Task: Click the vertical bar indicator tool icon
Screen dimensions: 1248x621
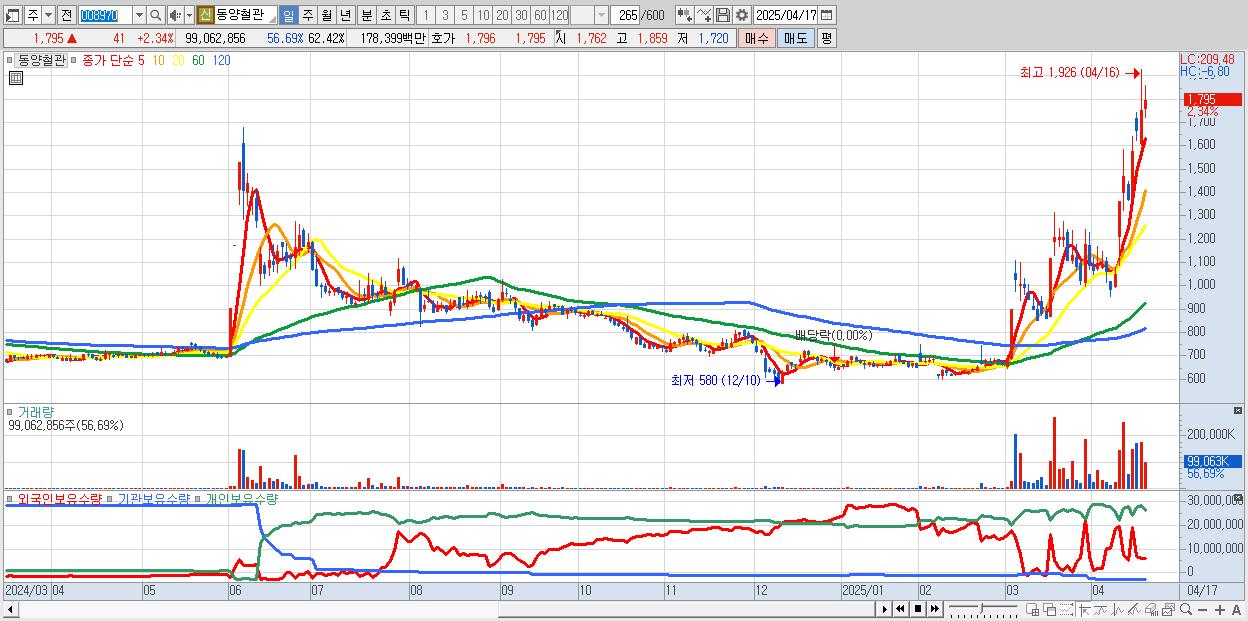Action: point(1118,610)
